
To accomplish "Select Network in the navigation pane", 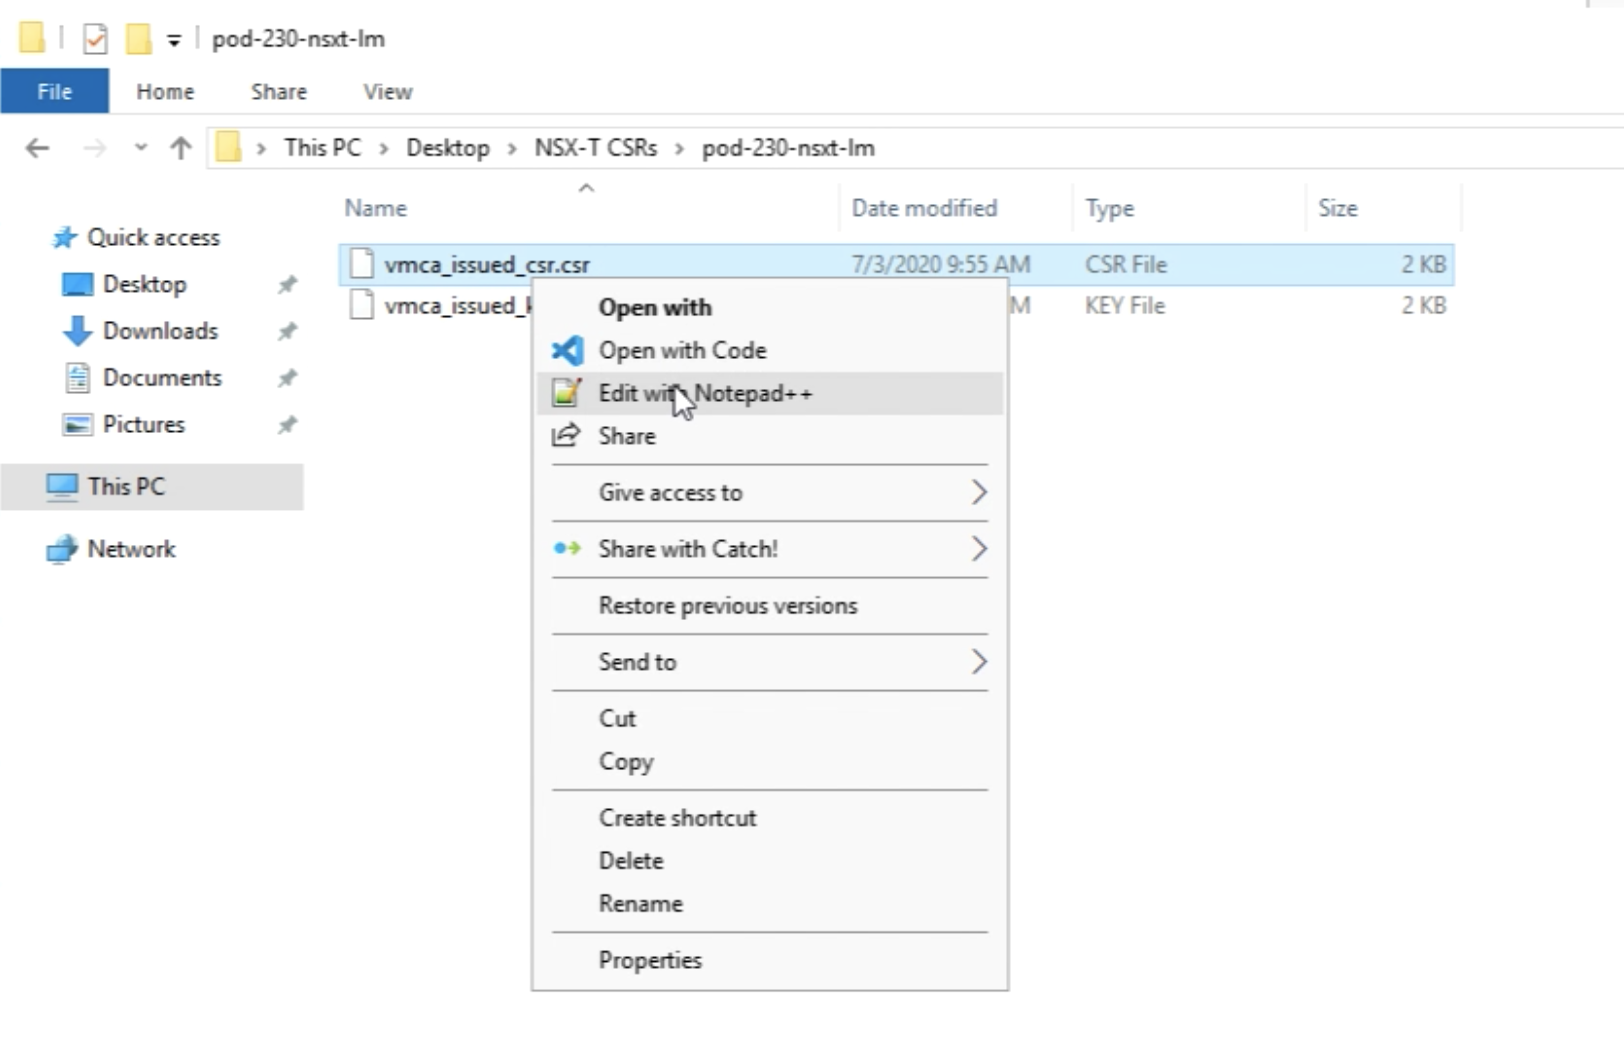I will (x=130, y=549).
